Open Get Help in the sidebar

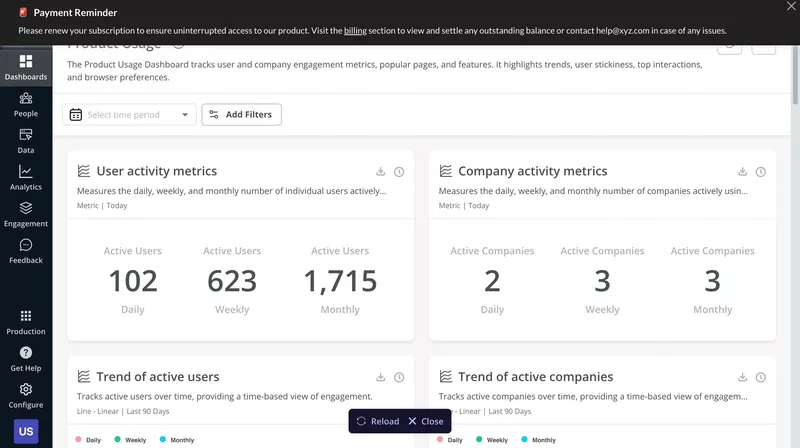pyautogui.click(x=26, y=358)
